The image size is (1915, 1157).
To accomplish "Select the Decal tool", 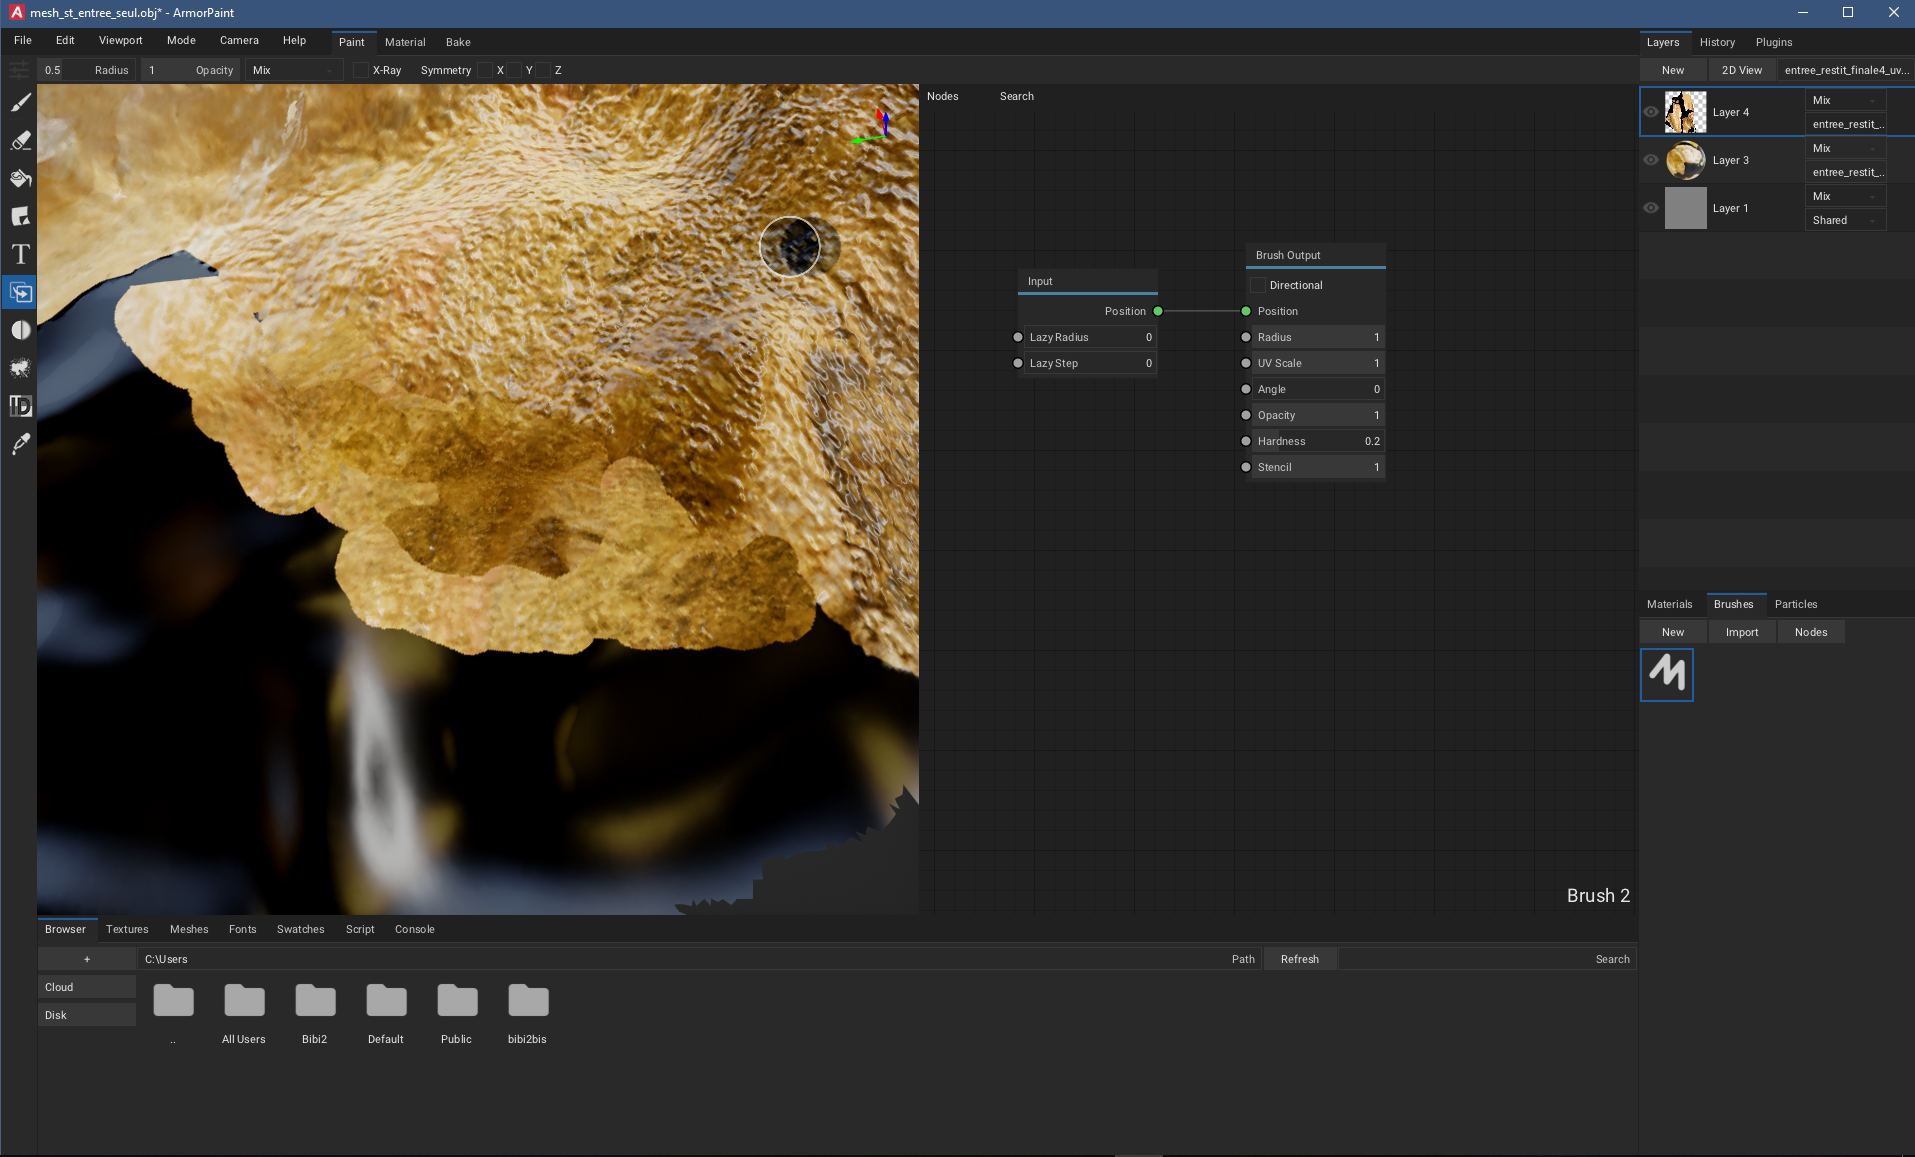I will tap(20, 217).
